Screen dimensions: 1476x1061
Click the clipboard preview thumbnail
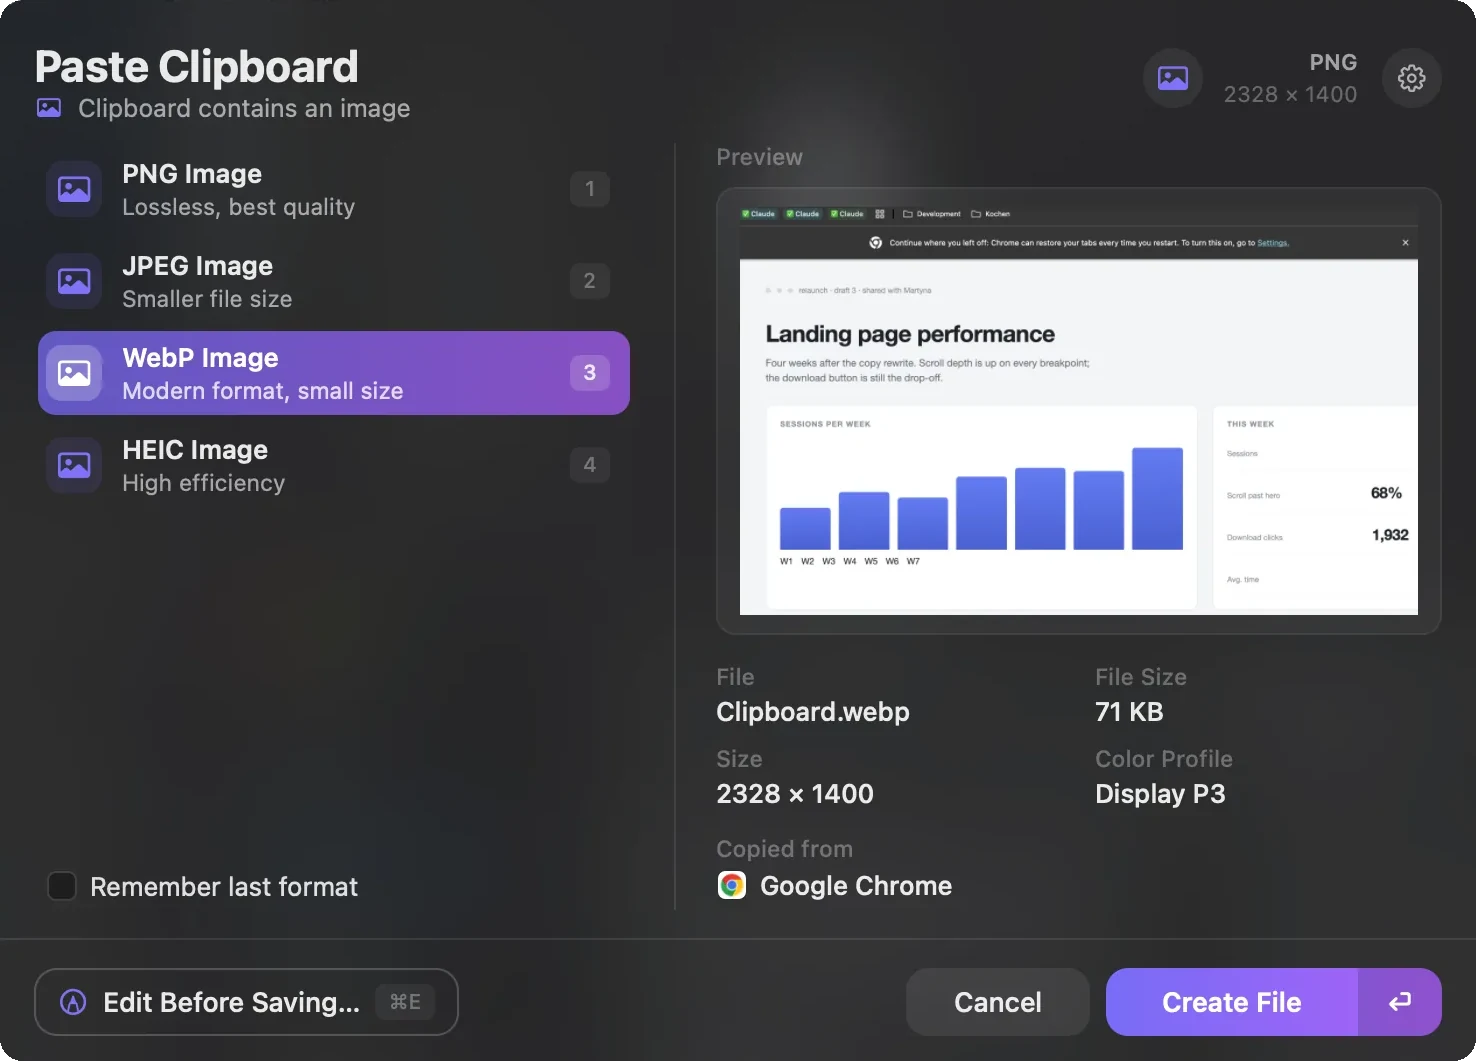pyautogui.click(x=1079, y=411)
